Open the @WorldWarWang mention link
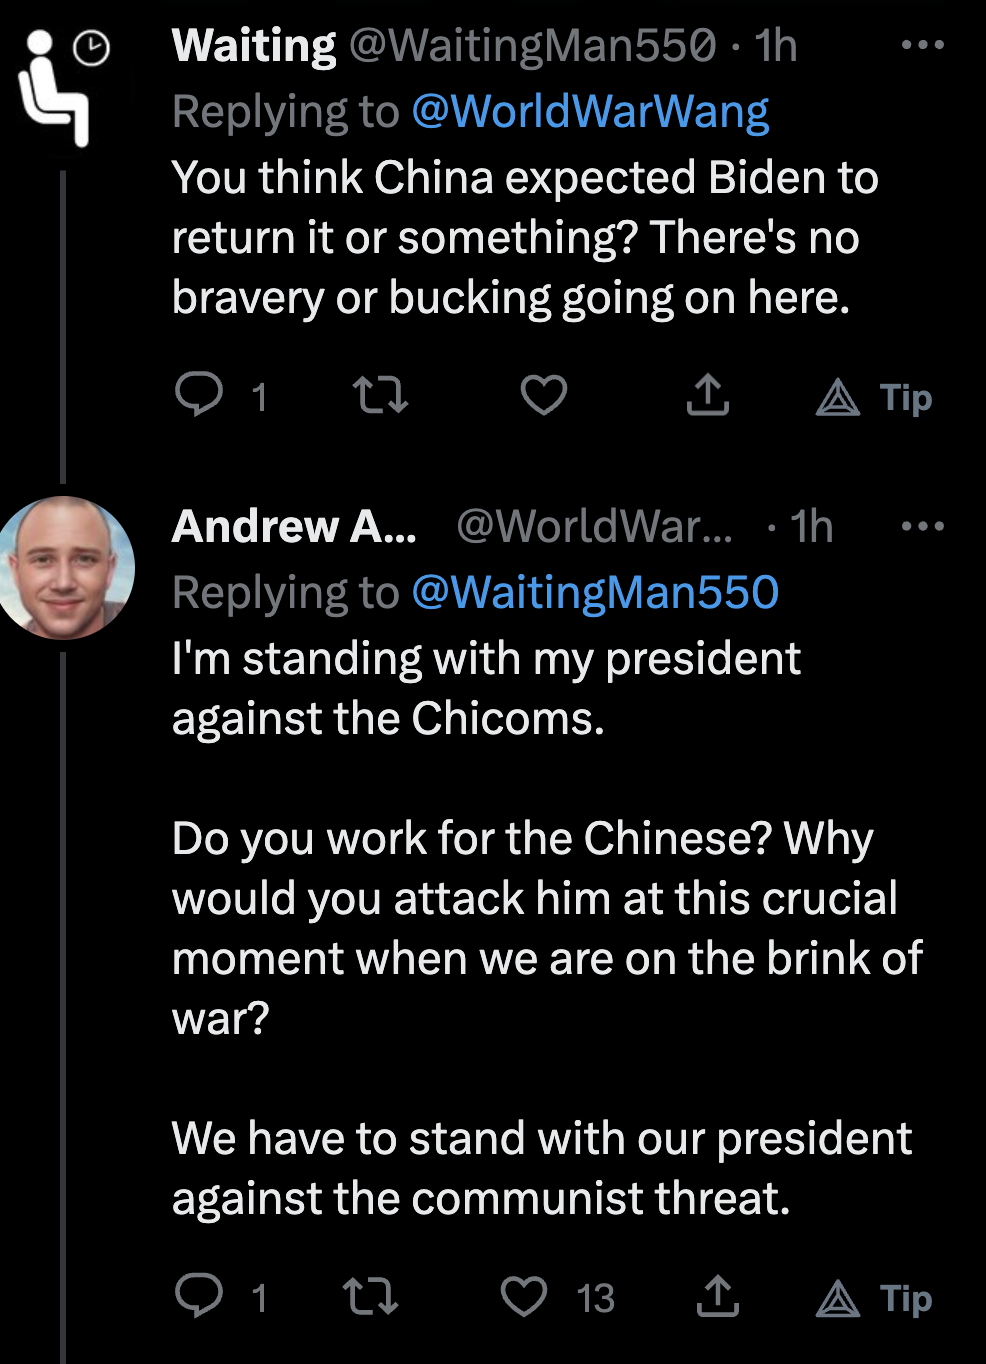The width and height of the screenshot is (986, 1364). click(x=590, y=112)
